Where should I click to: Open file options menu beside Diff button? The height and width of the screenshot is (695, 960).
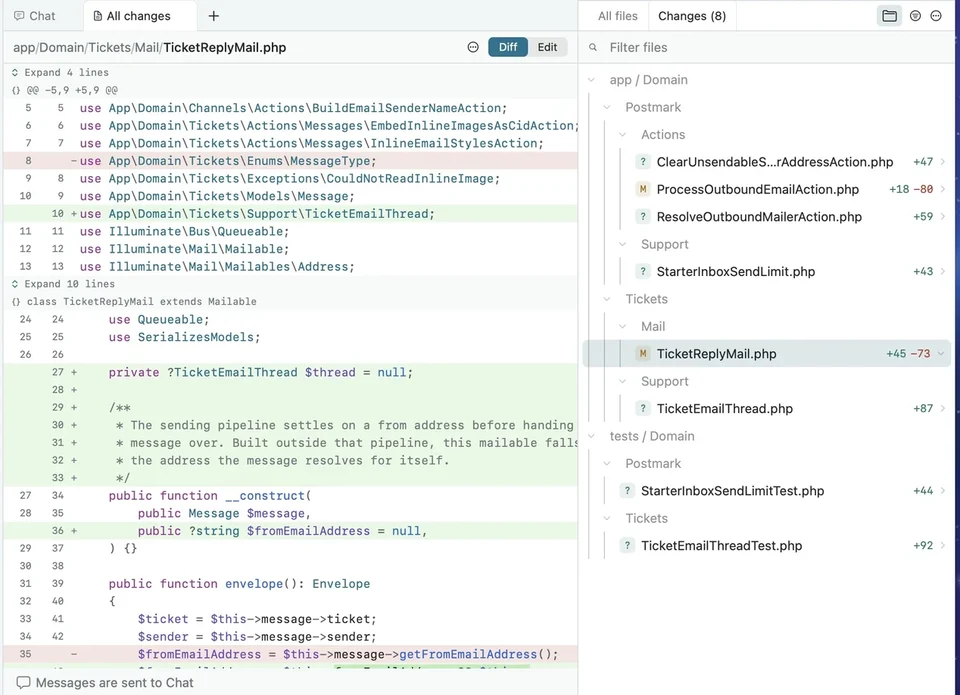point(473,47)
